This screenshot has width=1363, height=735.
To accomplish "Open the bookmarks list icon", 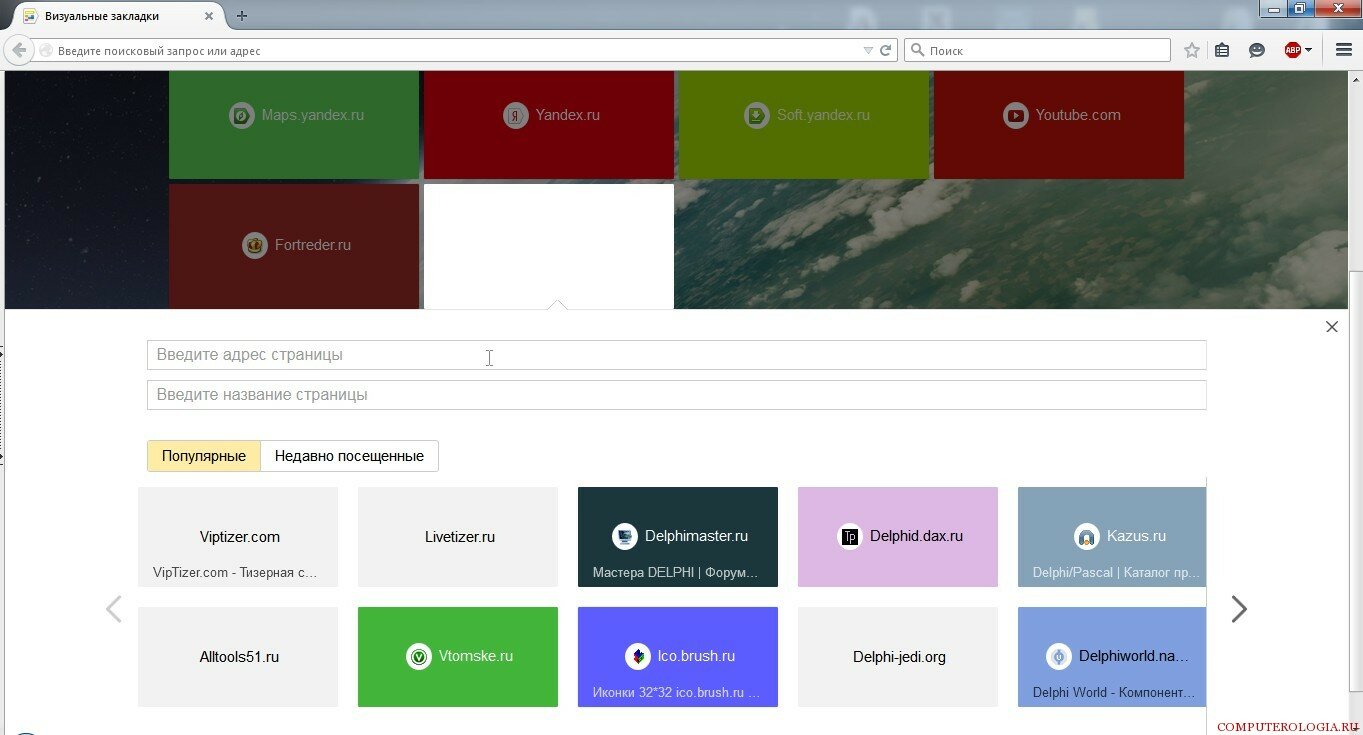I will (x=1222, y=50).
